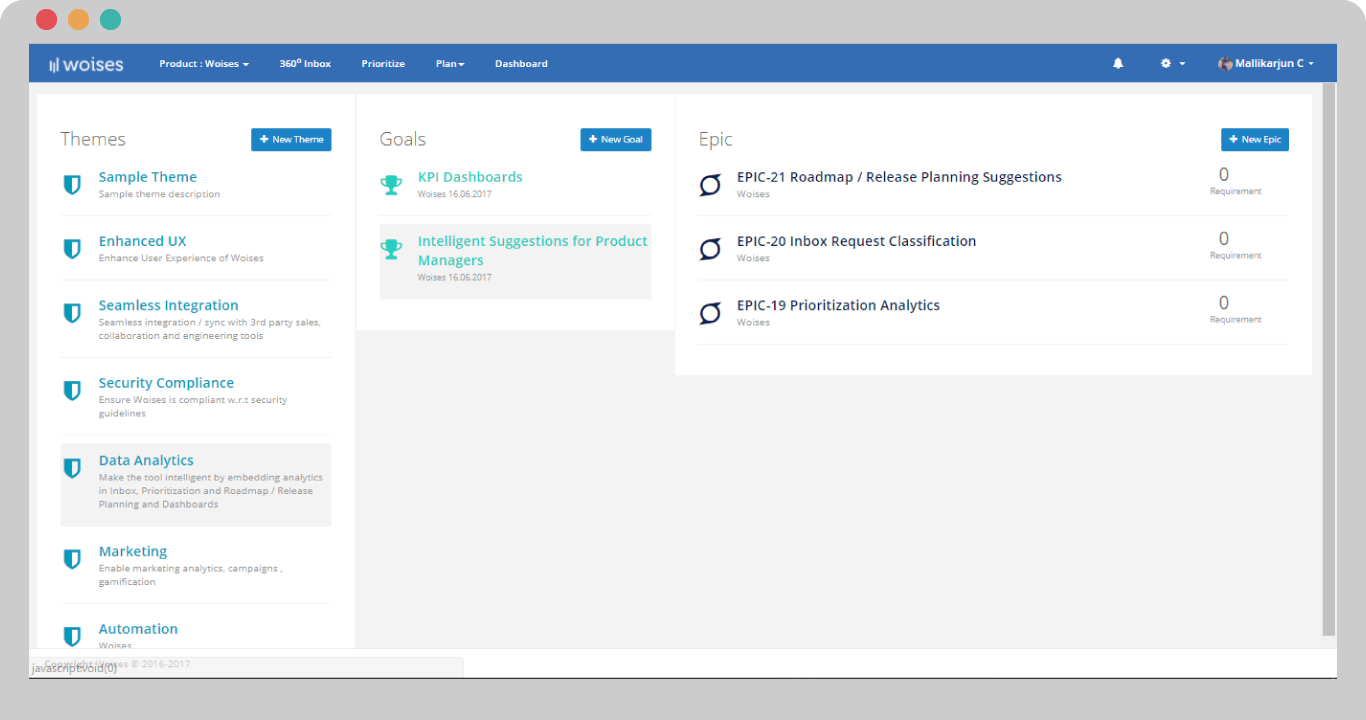Click the epic icon beside EPIC-19
The image size is (1366, 720).
coord(710,313)
